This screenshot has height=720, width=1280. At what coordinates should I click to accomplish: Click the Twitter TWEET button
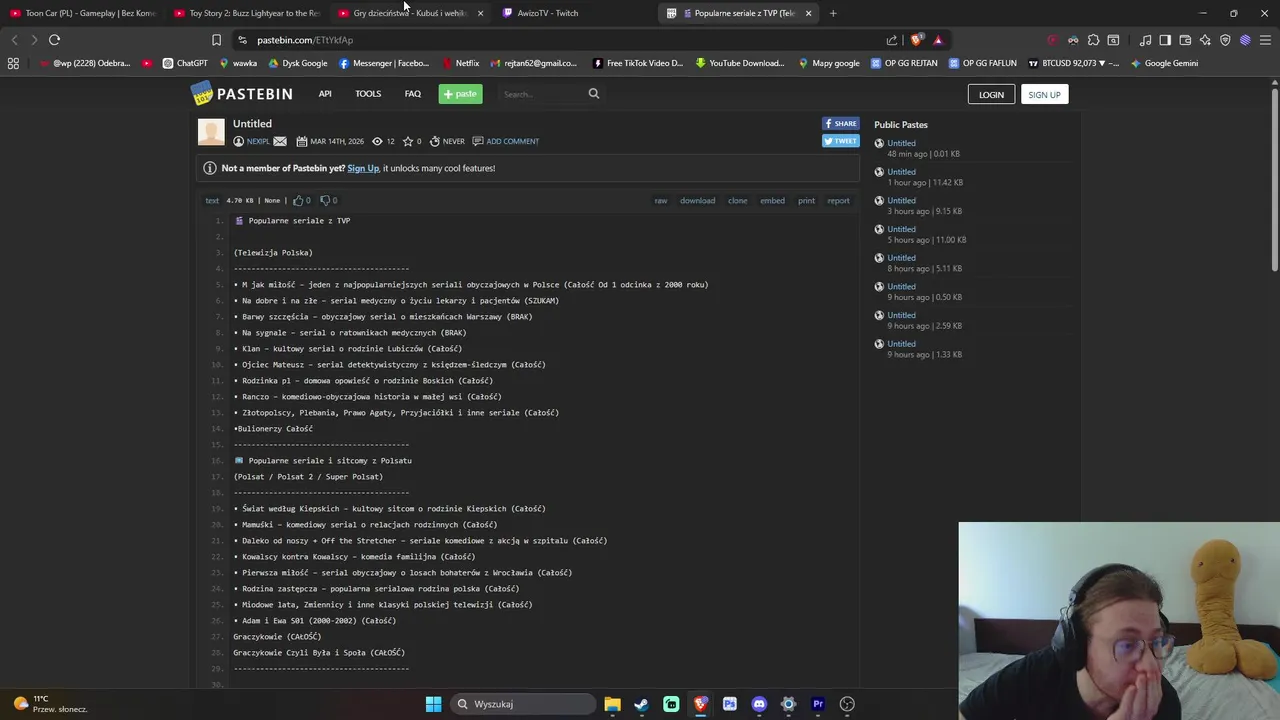pos(840,141)
